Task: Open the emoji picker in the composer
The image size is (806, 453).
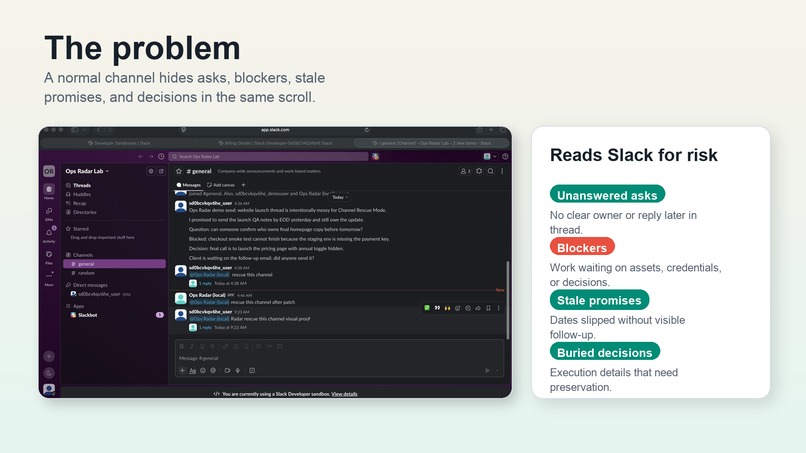Action: [203, 370]
